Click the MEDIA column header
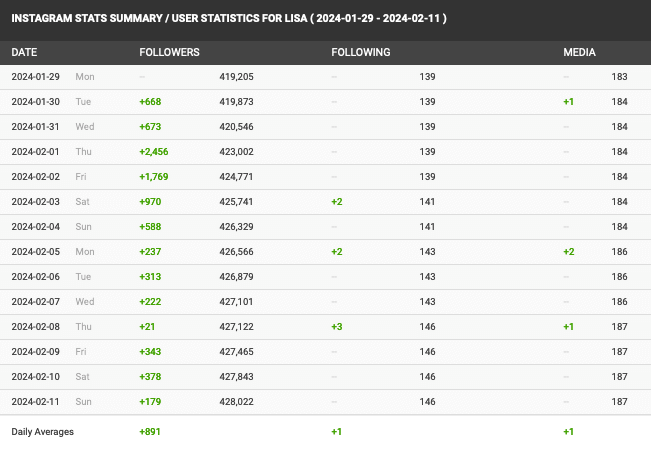 point(579,52)
